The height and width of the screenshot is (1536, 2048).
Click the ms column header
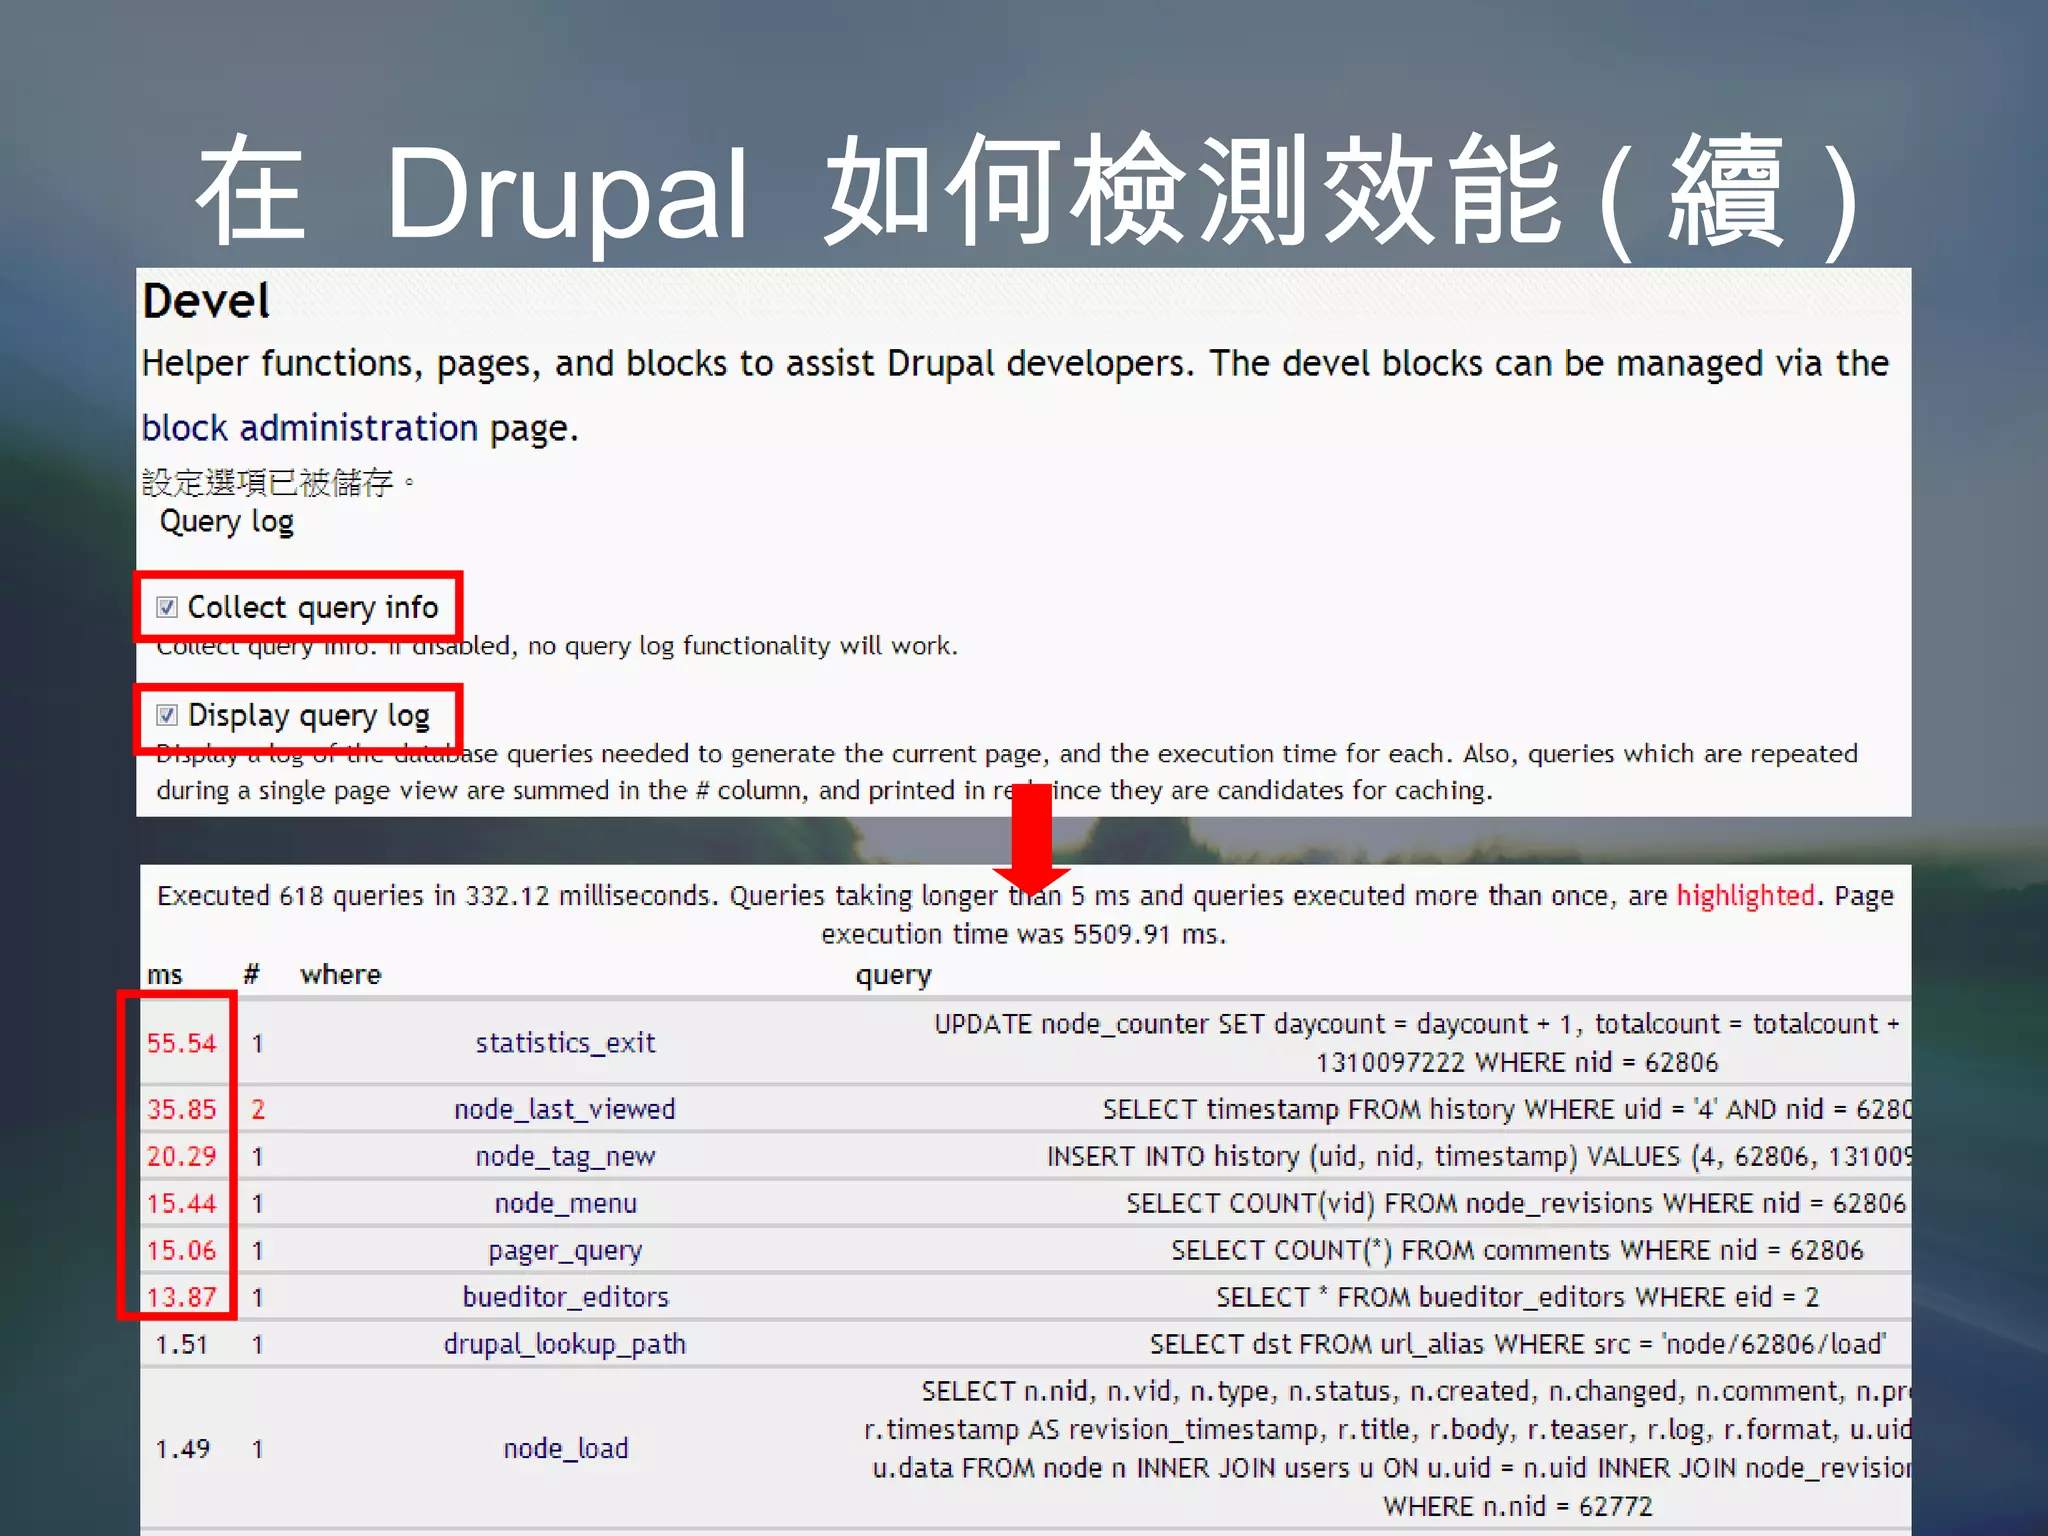point(165,975)
